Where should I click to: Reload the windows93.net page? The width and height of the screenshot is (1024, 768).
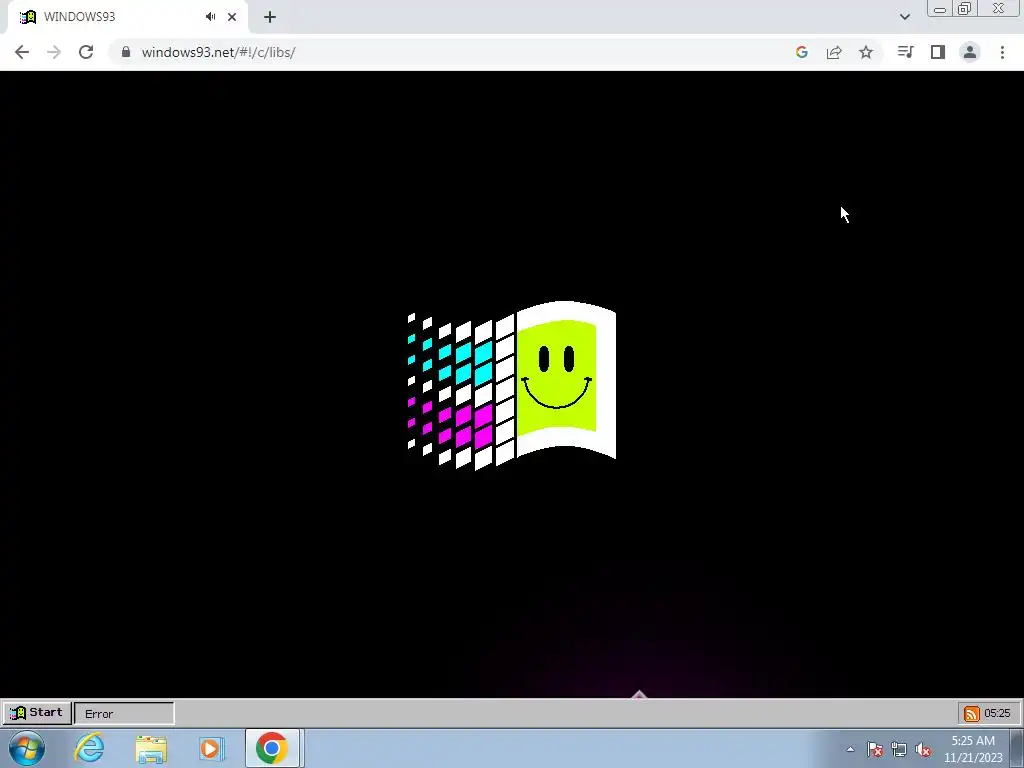pos(86,52)
